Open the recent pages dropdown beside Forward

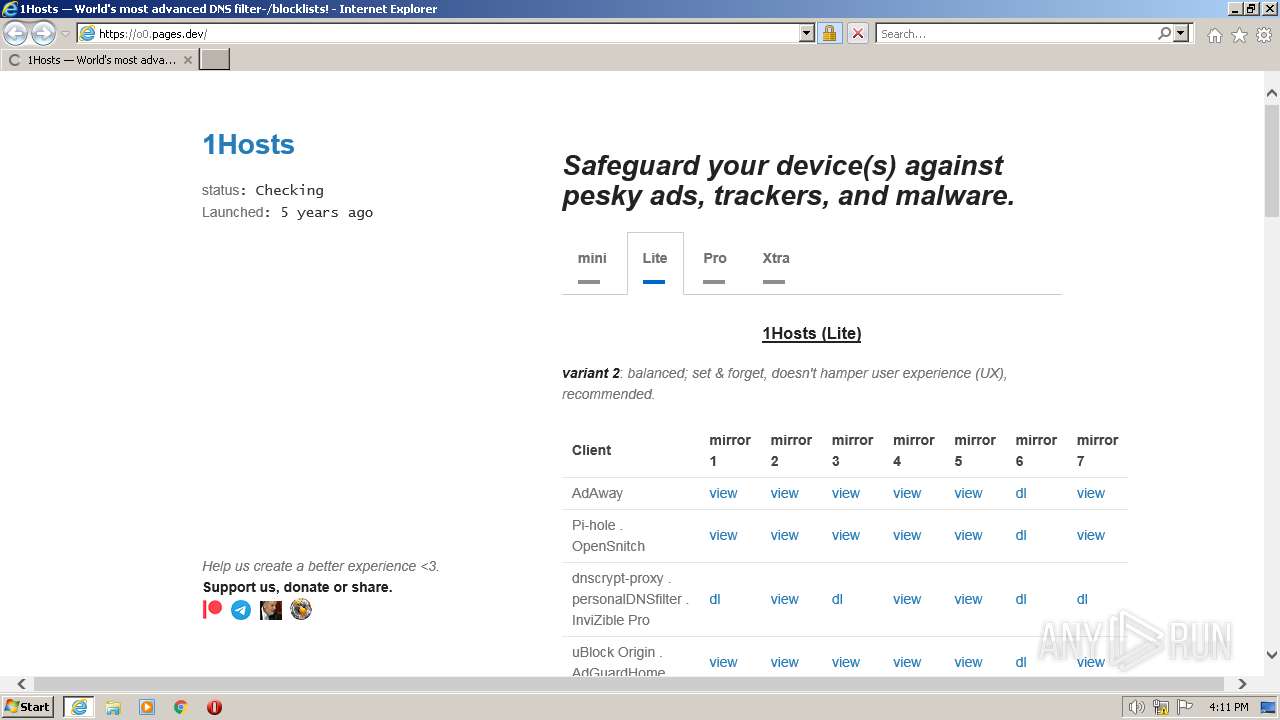coord(65,34)
